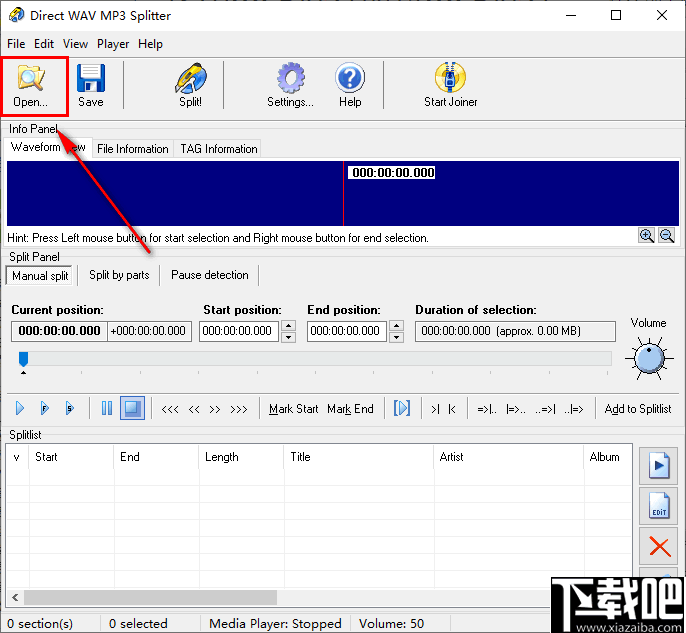Step forward with >> button
Screen dimensions: 686x633
214,409
